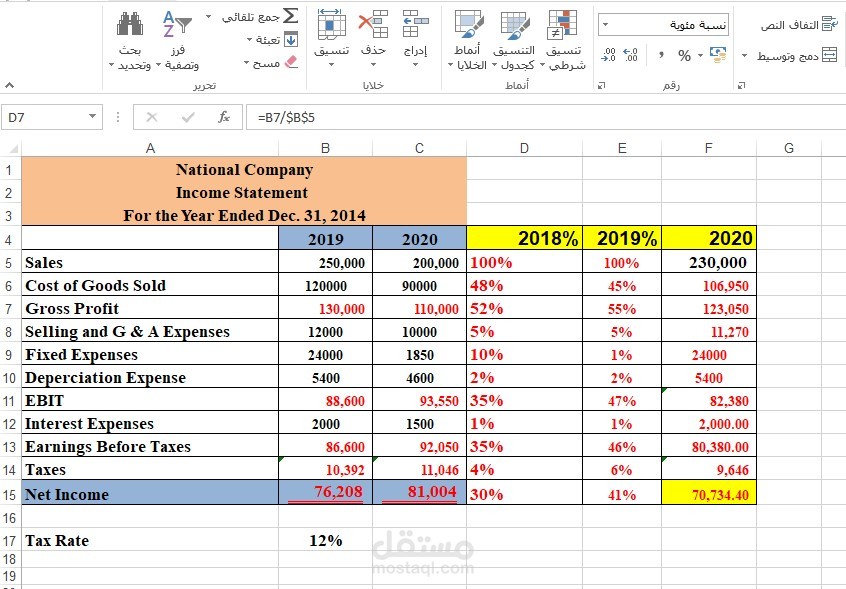Select the 230,000 forecast sales cell
846x589 pixels.
click(709, 262)
